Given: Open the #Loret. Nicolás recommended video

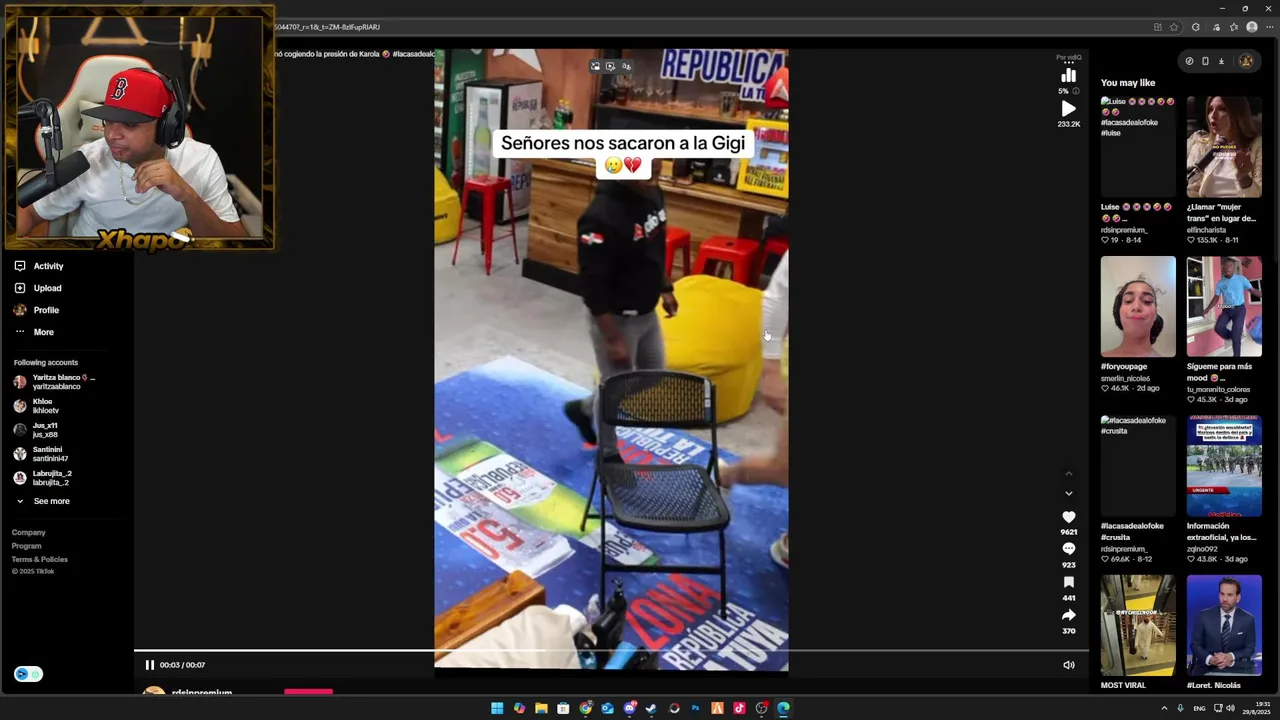Looking at the screenshot, I should [1224, 626].
